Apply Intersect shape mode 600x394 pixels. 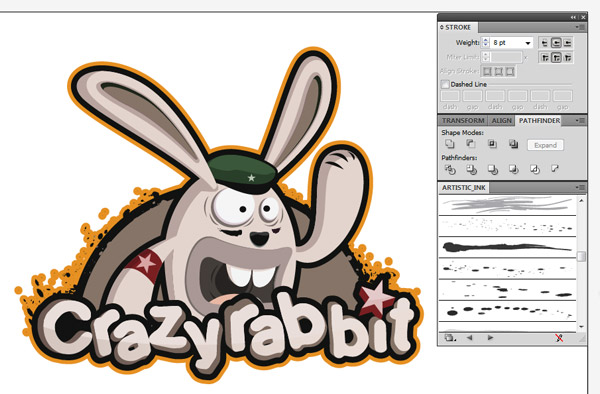(x=492, y=144)
